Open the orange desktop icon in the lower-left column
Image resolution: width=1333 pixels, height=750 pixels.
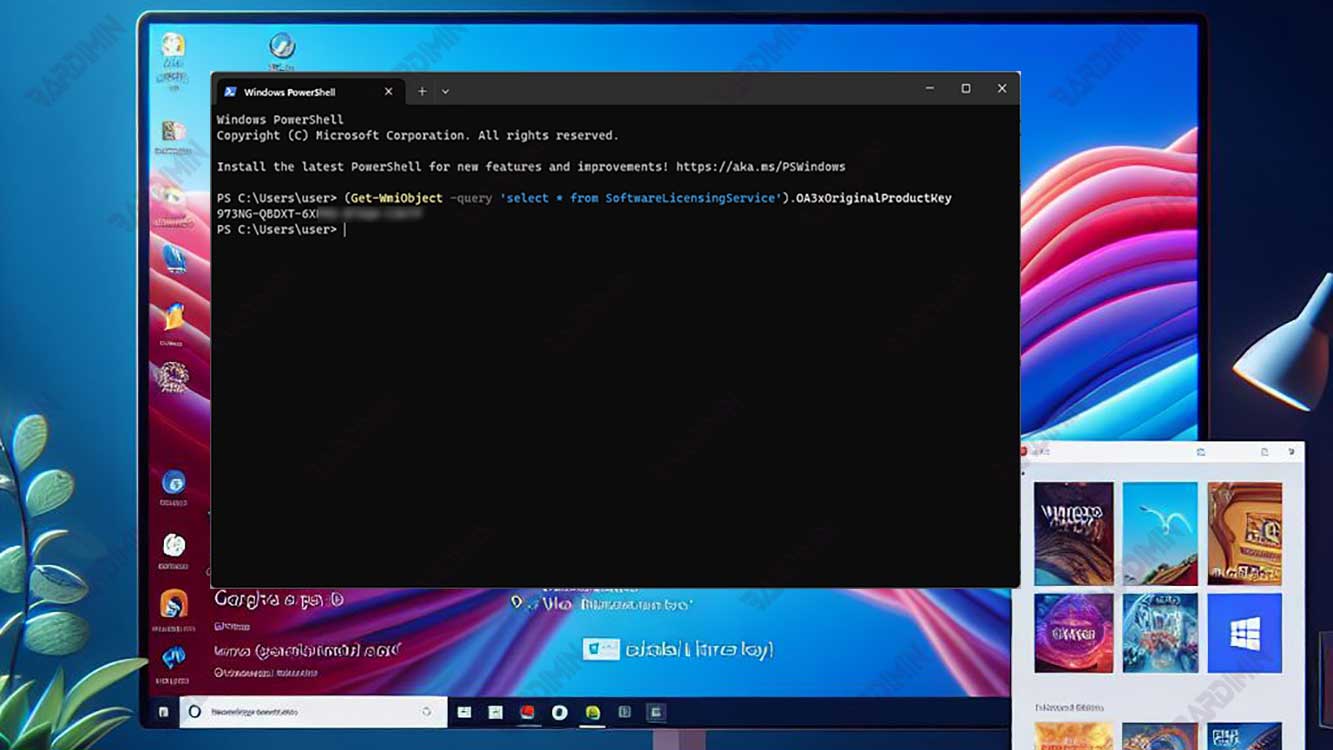[174, 604]
